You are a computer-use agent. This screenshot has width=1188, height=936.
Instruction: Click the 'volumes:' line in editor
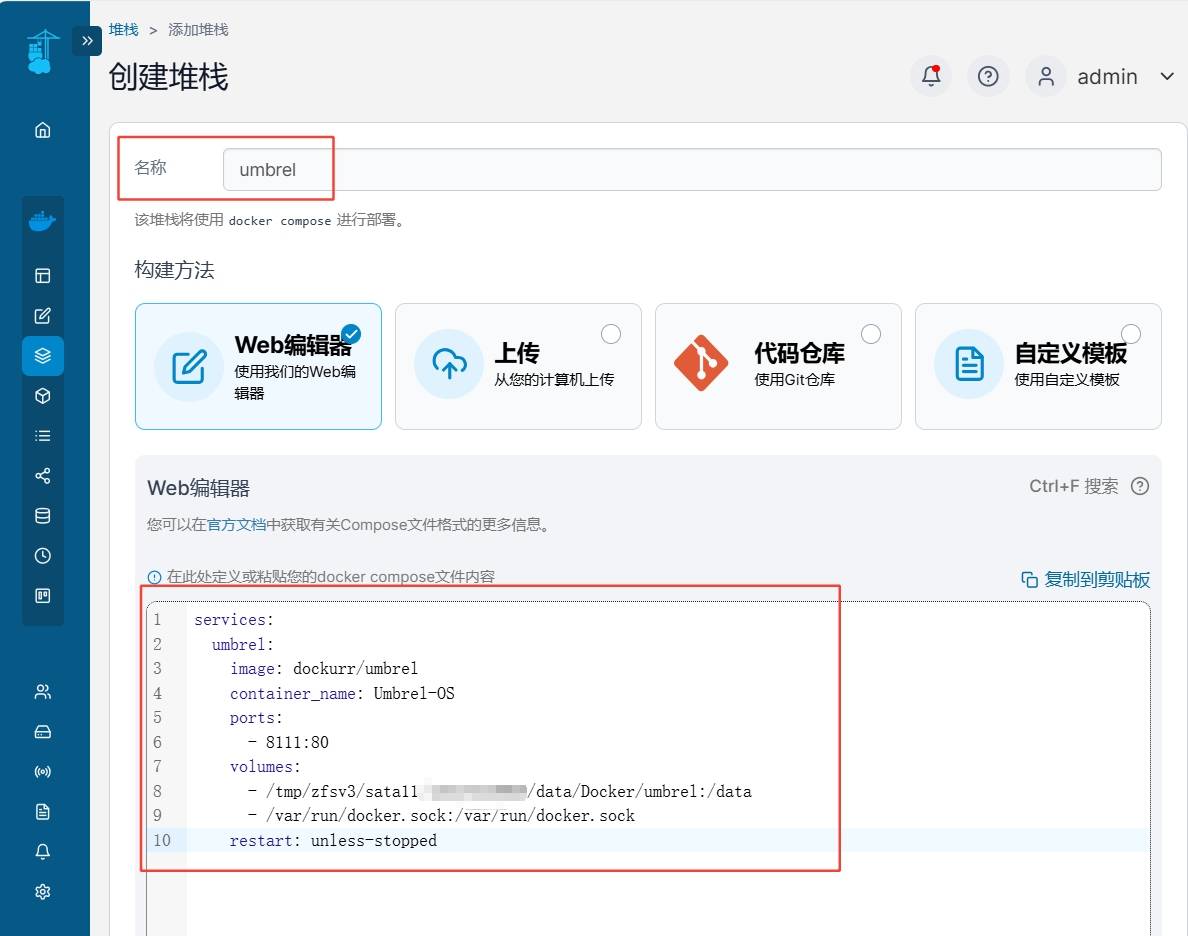[265, 766]
